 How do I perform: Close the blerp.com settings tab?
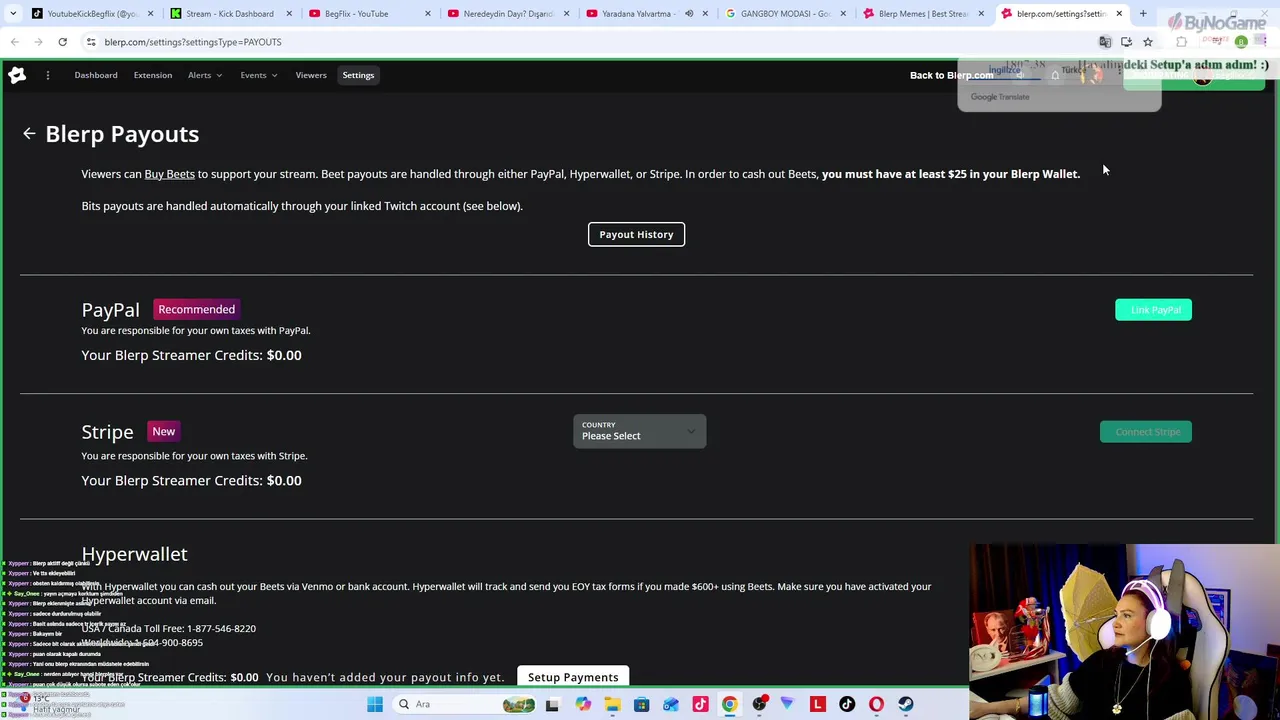1119,14
